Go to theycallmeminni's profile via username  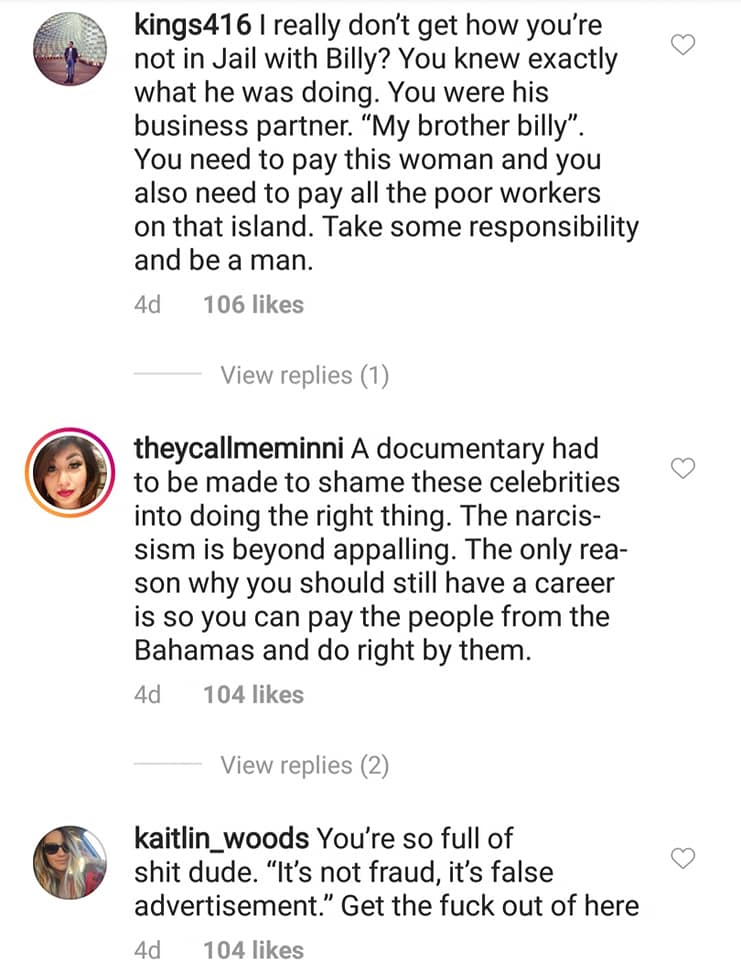coord(239,450)
